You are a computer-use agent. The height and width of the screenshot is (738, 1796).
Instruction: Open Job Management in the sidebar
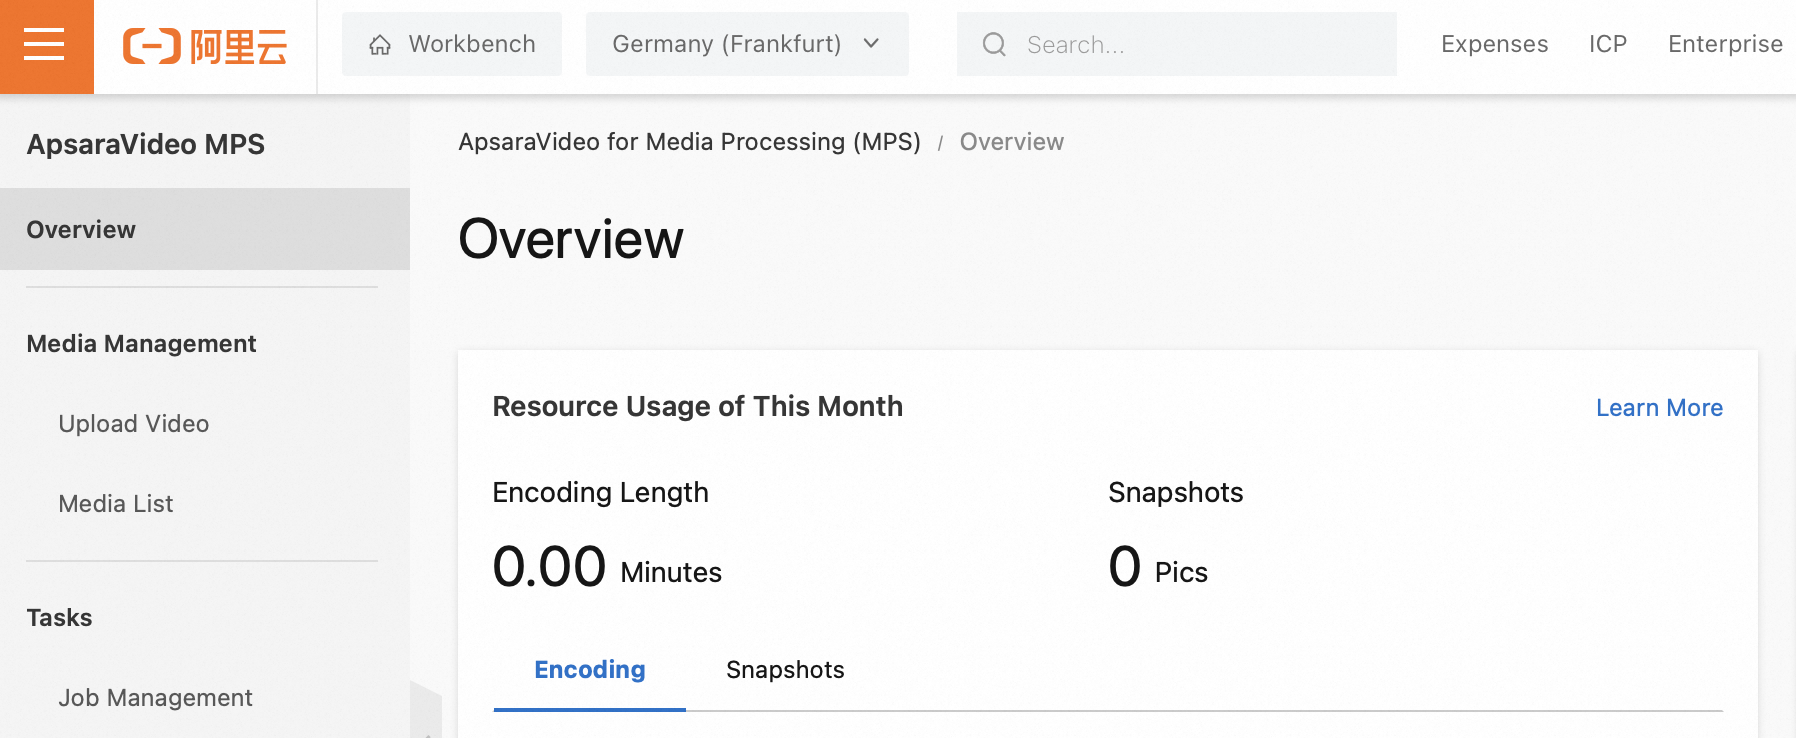click(155, 698)
